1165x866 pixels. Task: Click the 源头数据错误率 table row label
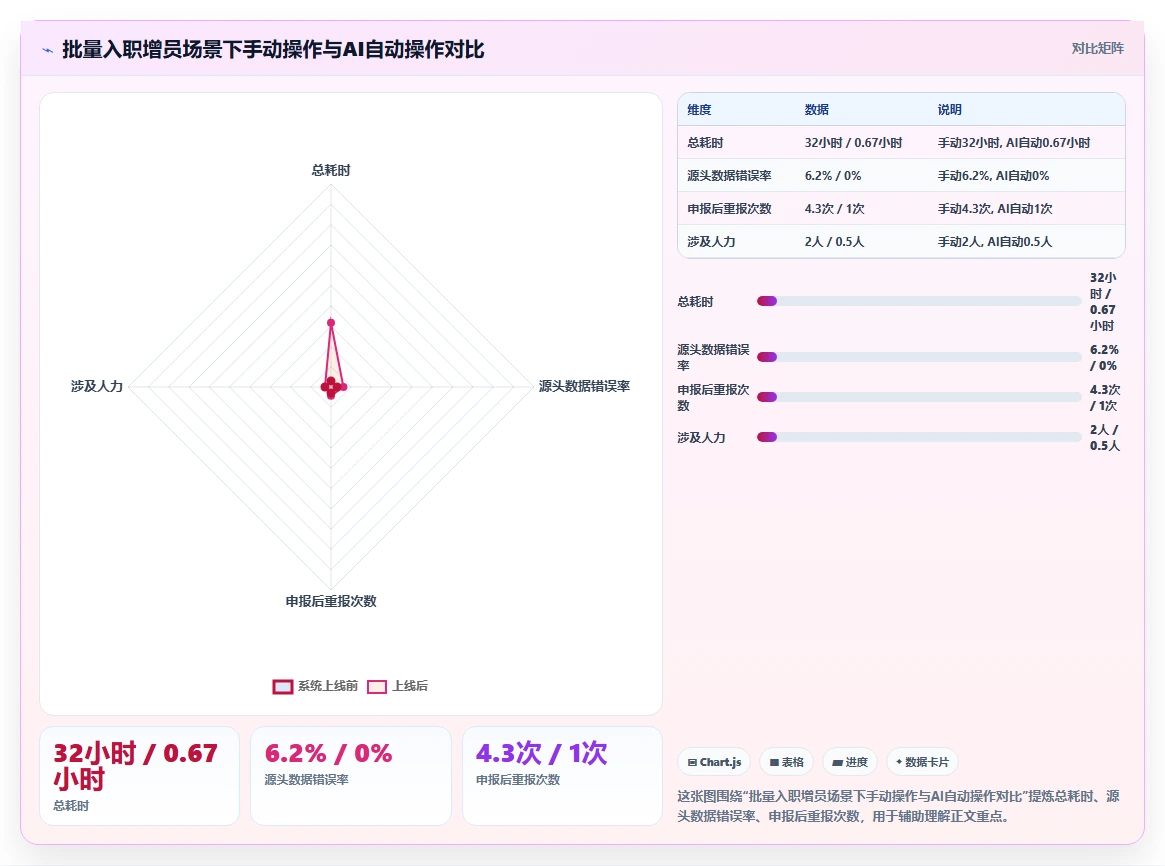(729, 176)
